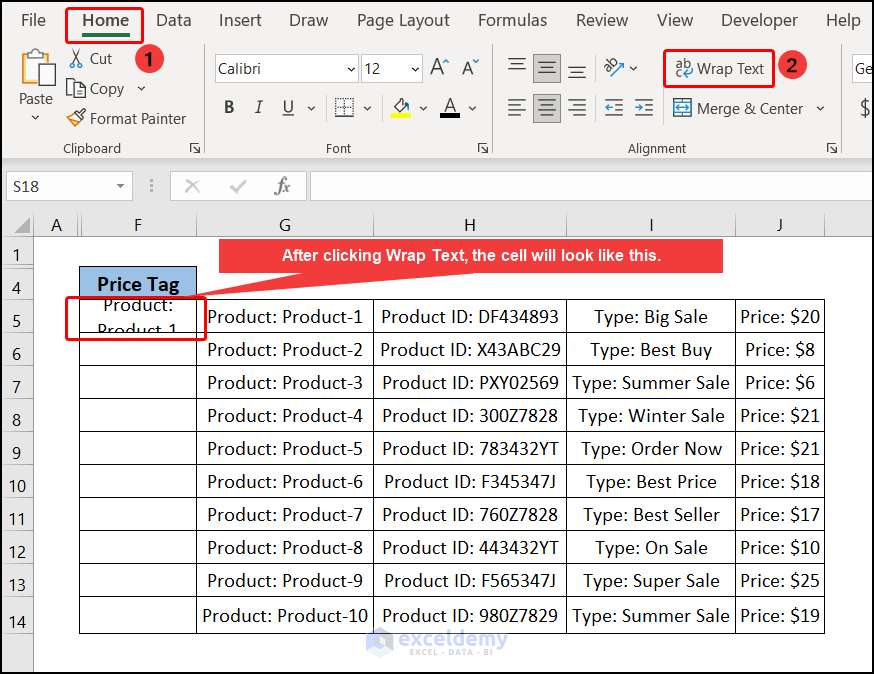
Task: Open the Formulas ribbon tab
Action: click(512, 19)
